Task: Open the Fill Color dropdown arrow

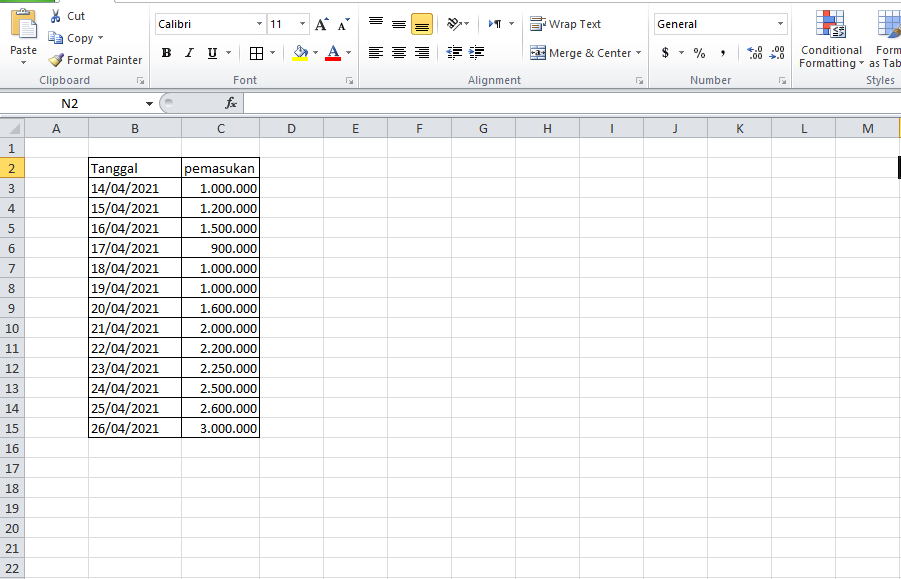Action: click(x=315, y=53)
